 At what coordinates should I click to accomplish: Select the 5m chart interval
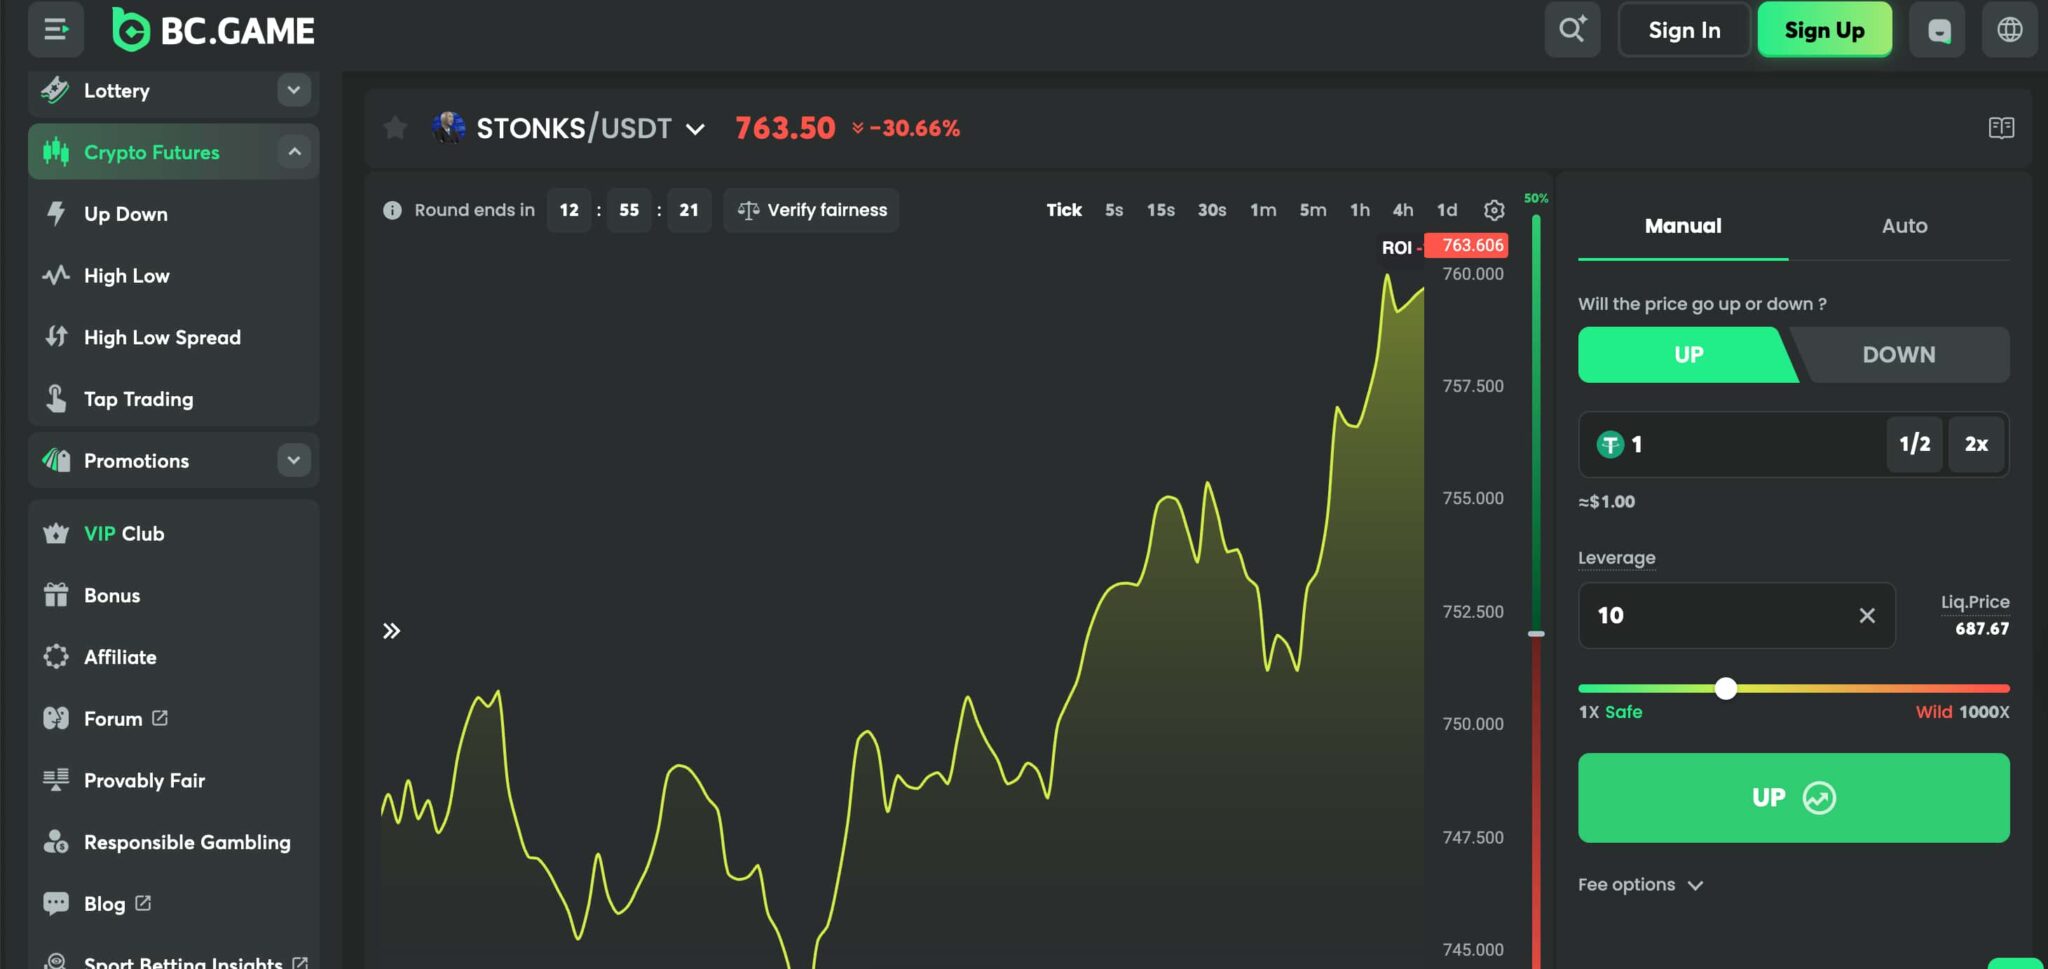tap(1313, 210)
